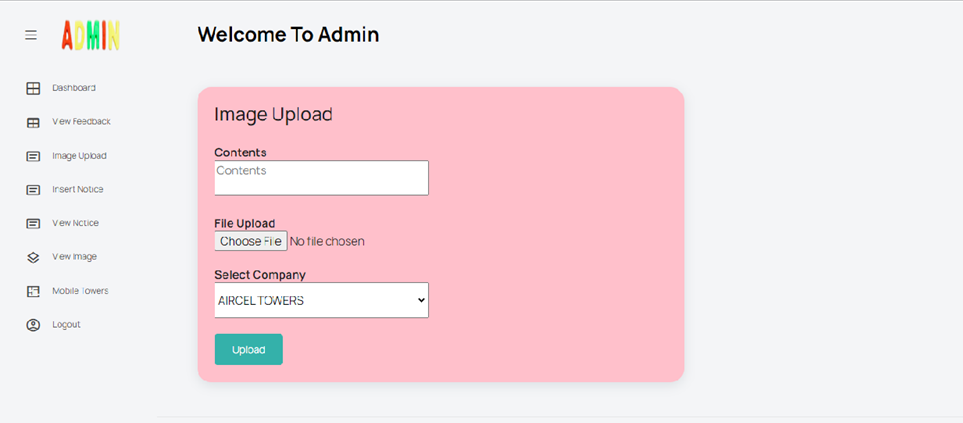Click the hamburger menu icon
The height and width of the screenshot is (423, 963).
pyautogui.click(x=31, y=35)
